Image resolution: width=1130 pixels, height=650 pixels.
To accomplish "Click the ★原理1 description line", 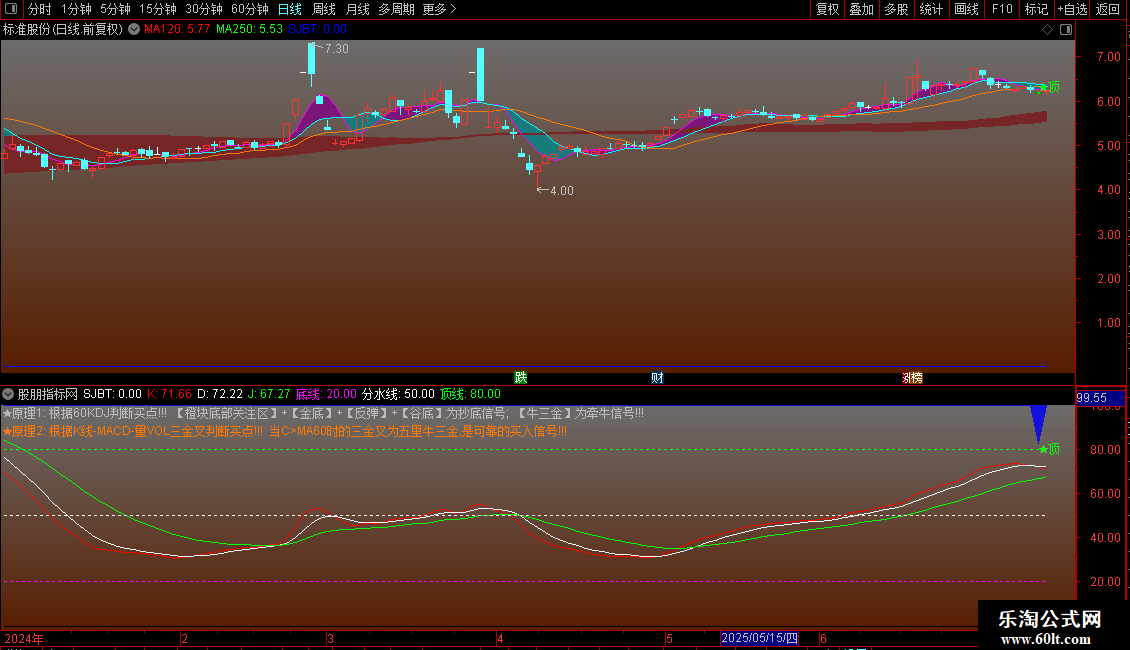I will 324,414.
